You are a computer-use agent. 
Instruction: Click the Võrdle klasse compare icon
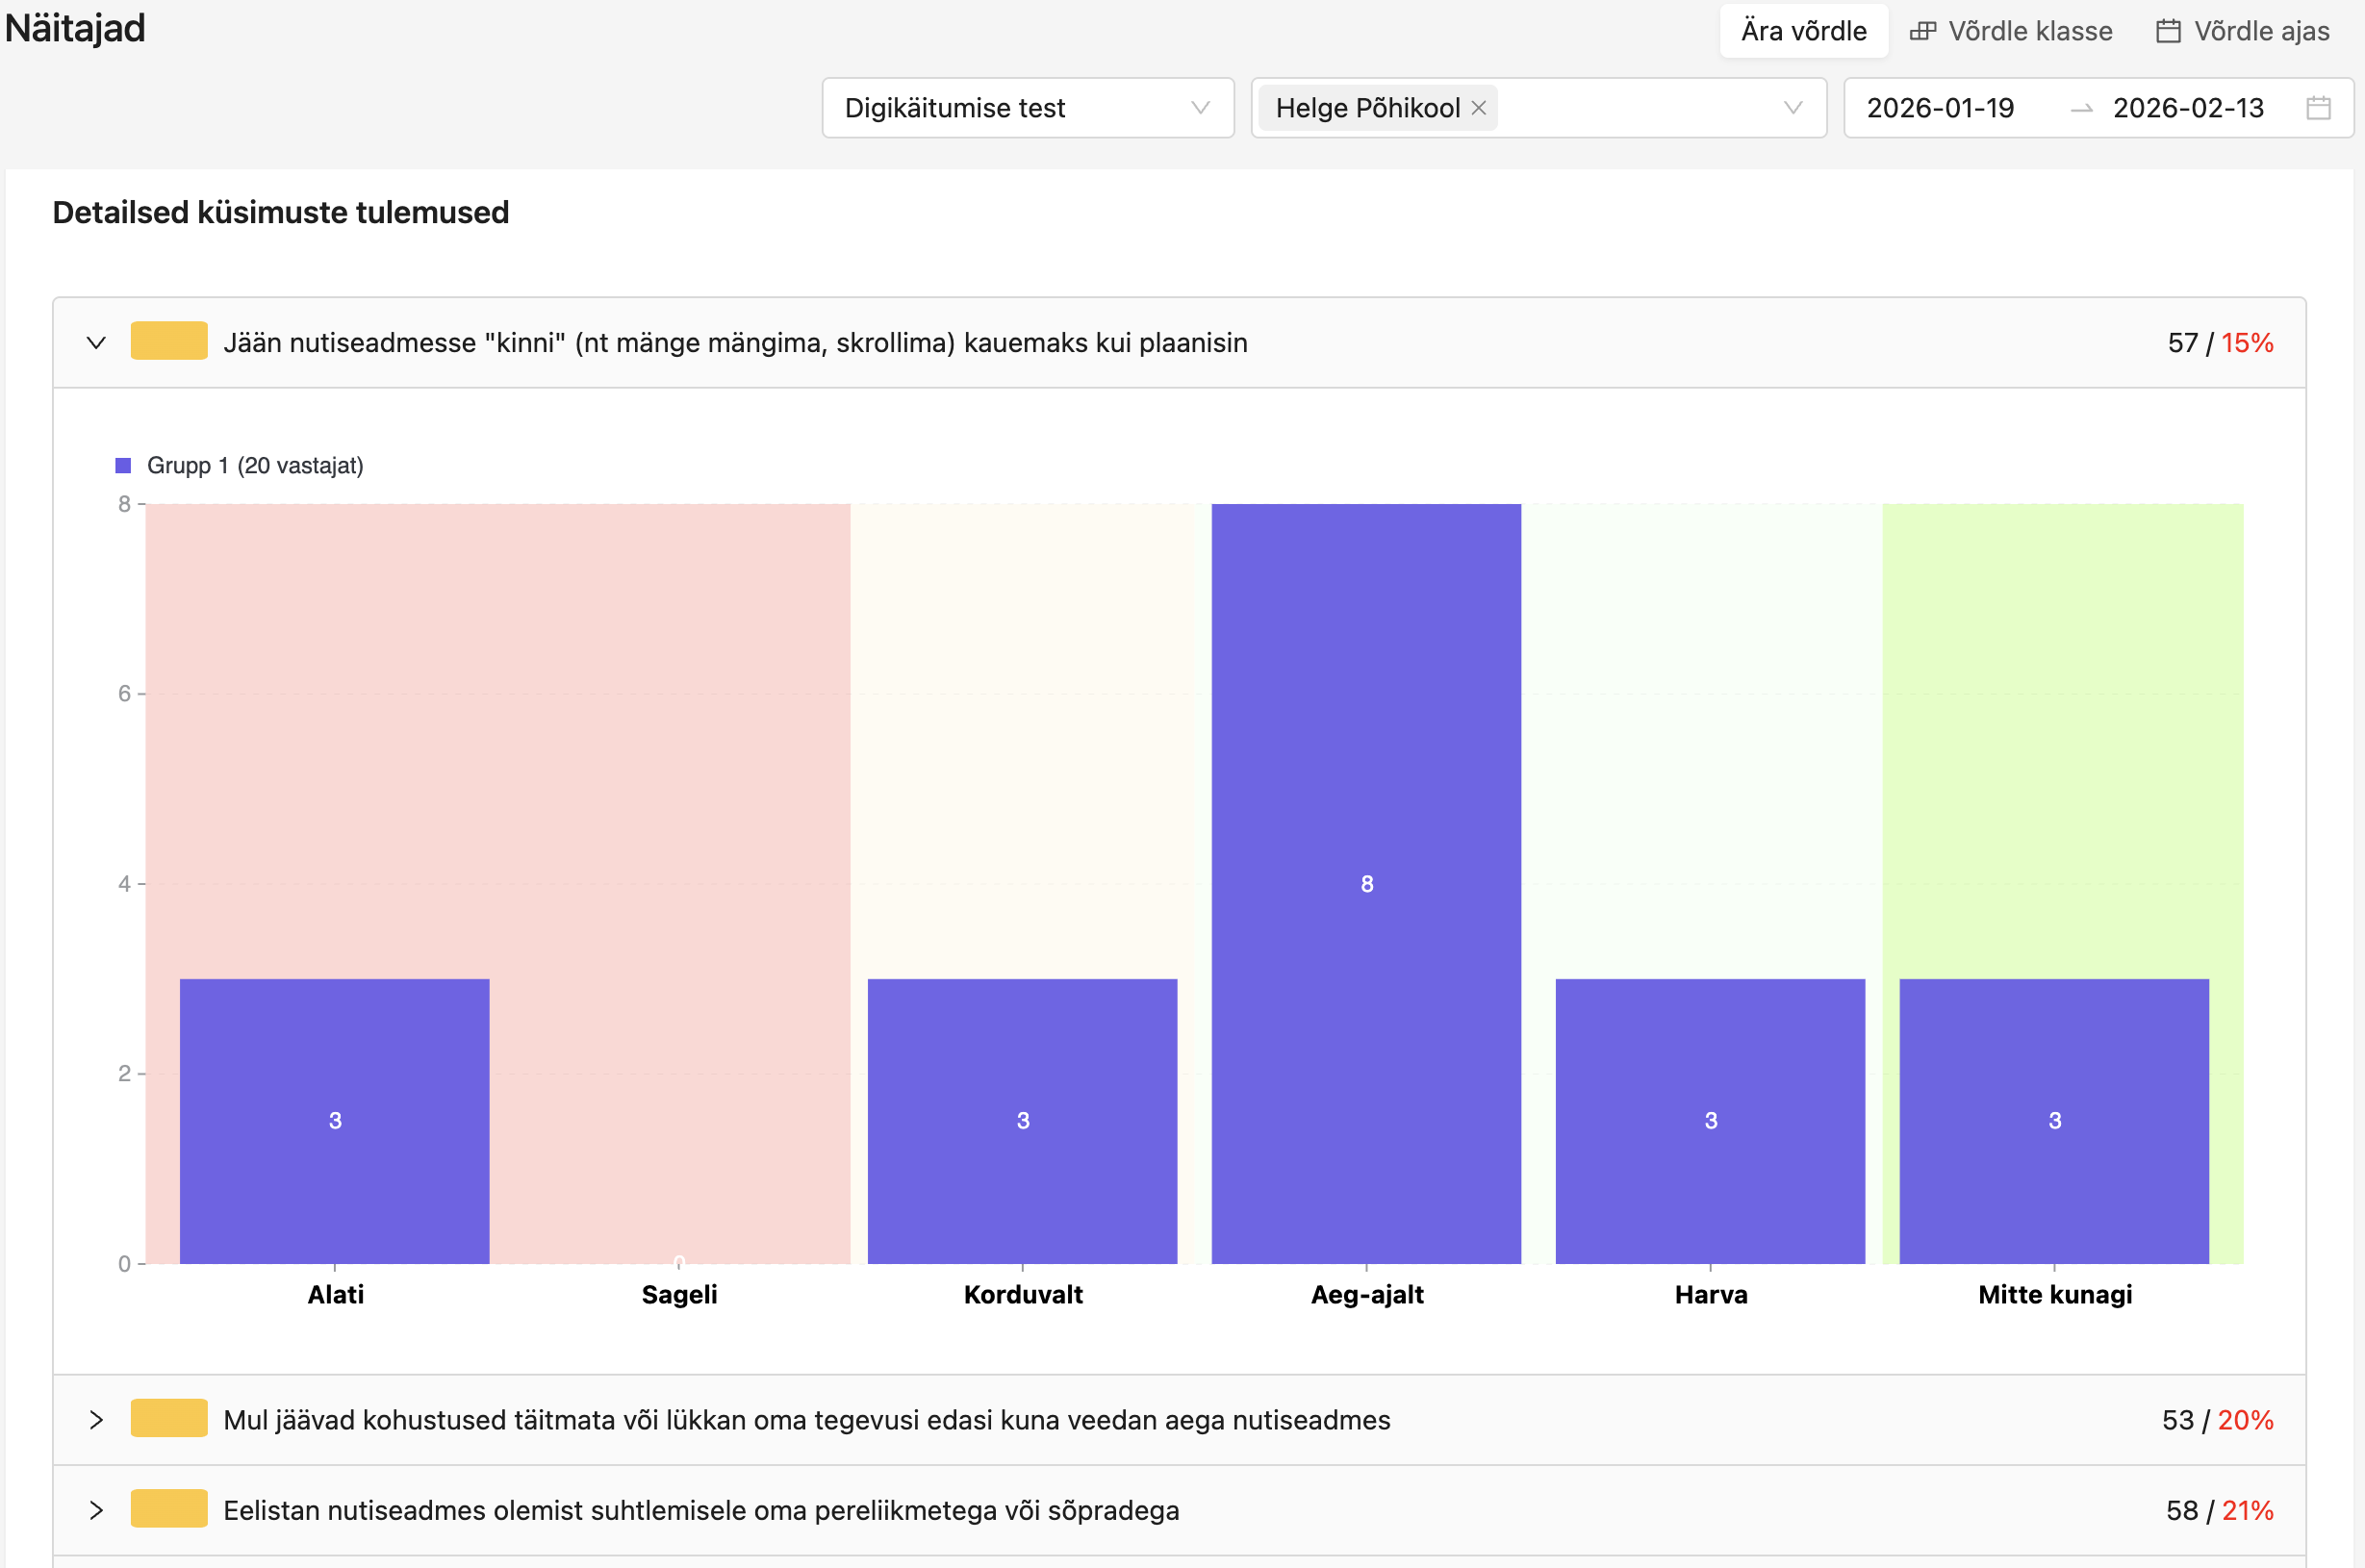[x=1922, y=31]
